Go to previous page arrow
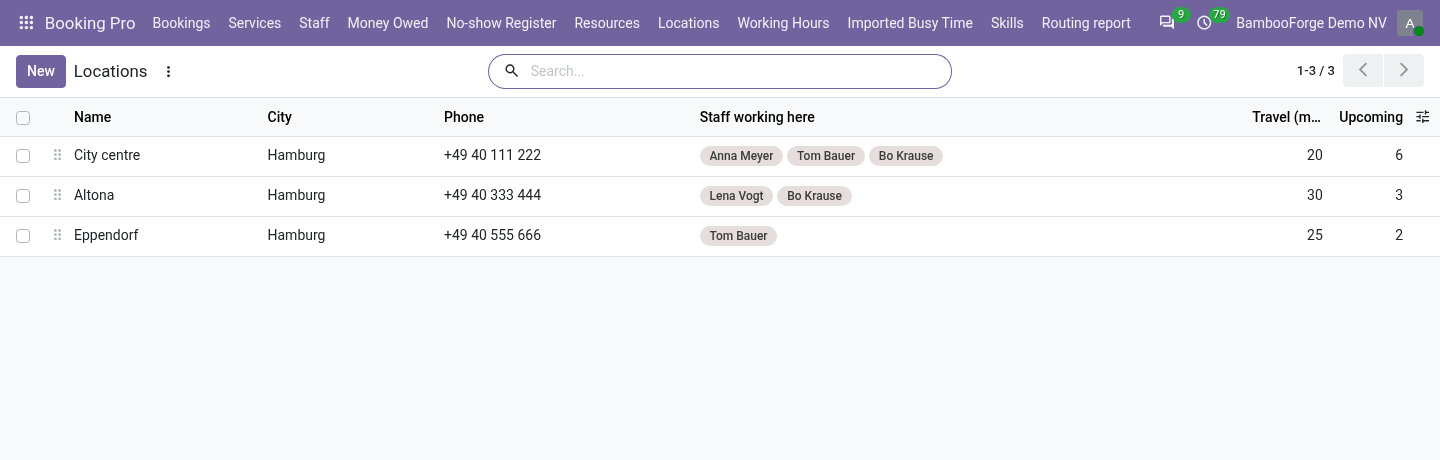This screenshot has width=1440, height=460. point(1363,70)
